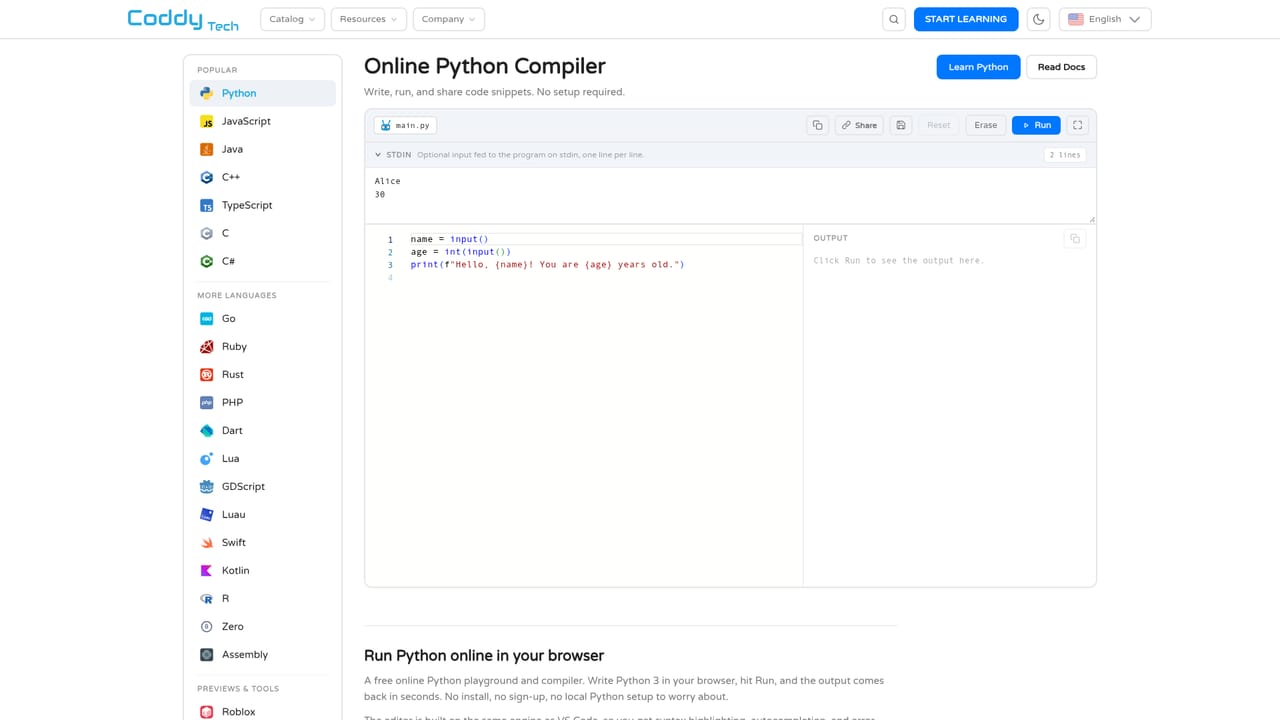Collapse the STDIN section chevron
This screenshot has height=720, width=1280.
(x=378, y=155)
